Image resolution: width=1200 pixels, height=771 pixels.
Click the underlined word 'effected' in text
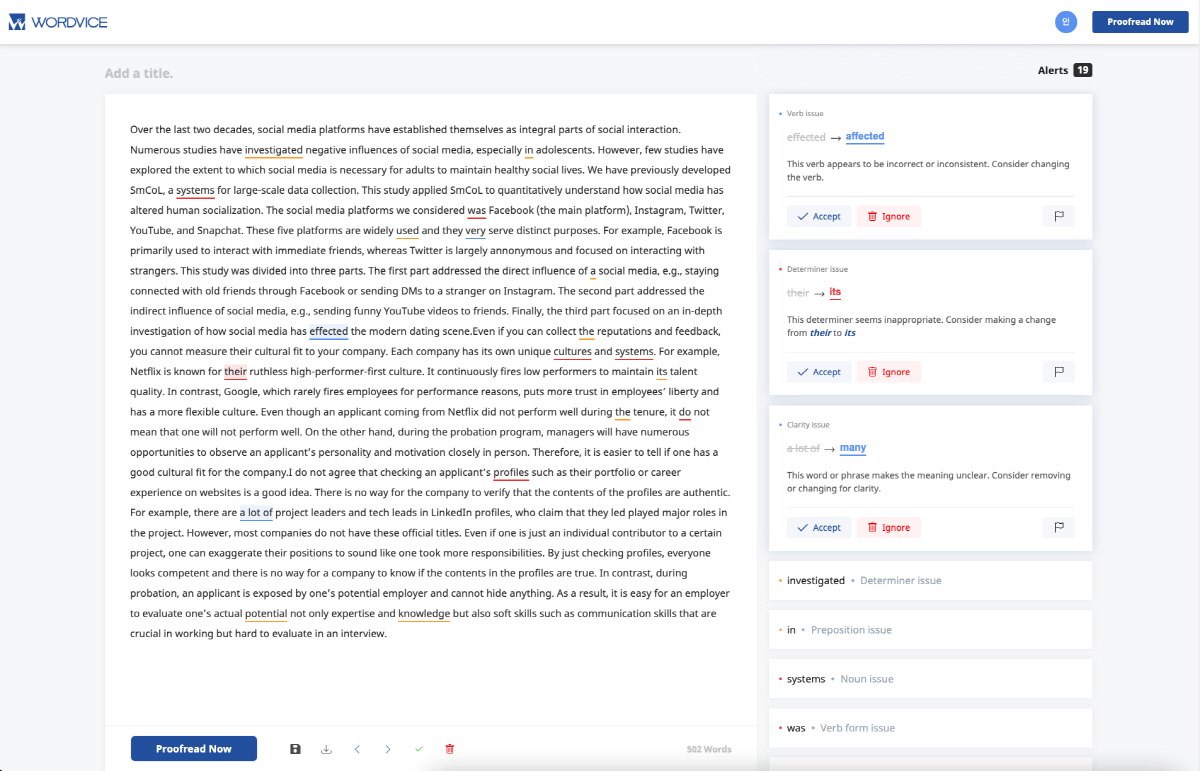328,331
